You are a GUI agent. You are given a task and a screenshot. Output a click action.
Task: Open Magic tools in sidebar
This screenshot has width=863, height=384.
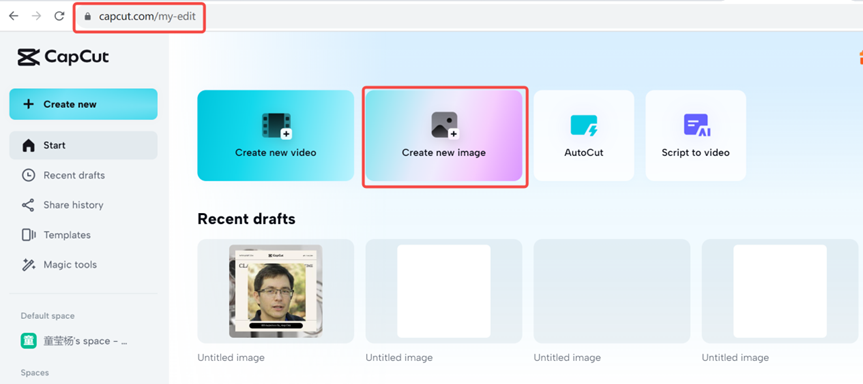83,265
